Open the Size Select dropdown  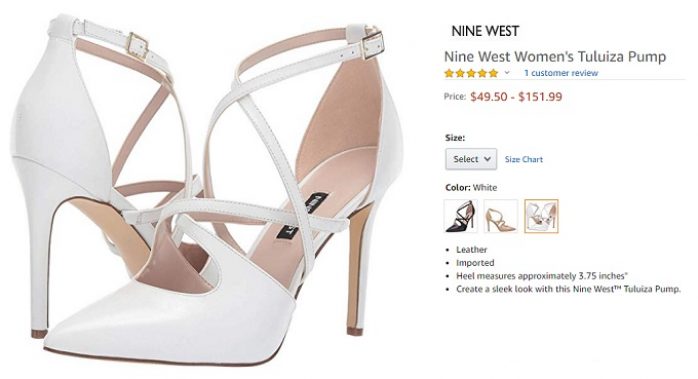[x=471, y=159]
